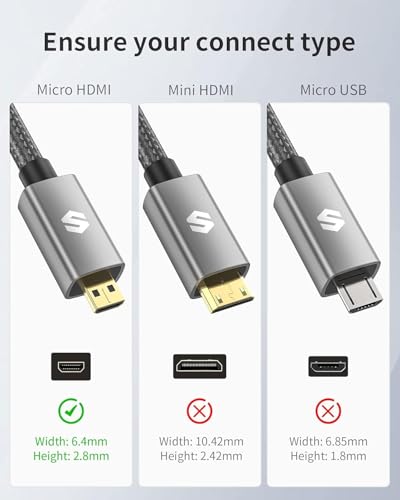Image resolution: width=400 pixels, height=500 pixels.
Task: Select the Mini HDMI port diagram icon
Action: pos(200,366)
